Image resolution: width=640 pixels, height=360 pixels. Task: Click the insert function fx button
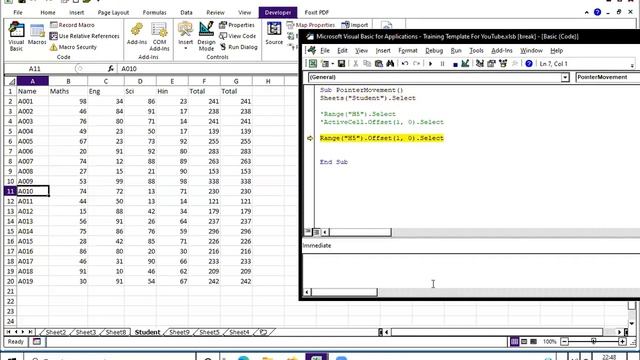[111, 69]
